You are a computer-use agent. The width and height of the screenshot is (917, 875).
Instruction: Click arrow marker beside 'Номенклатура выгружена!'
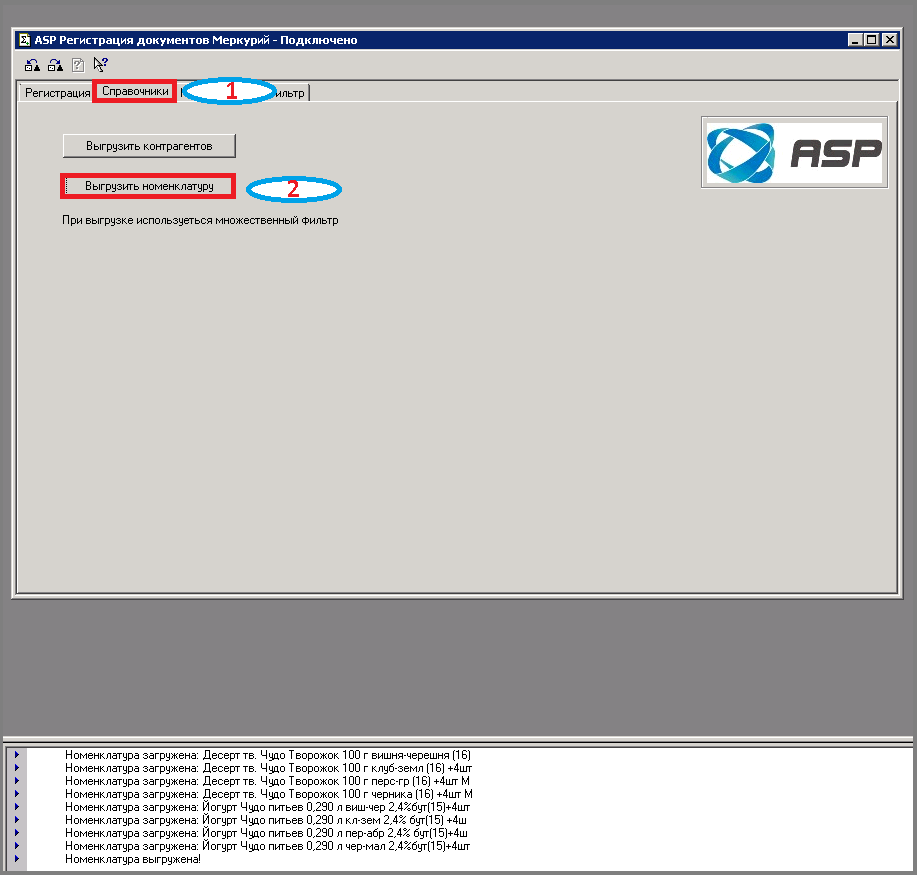point(17,859)
